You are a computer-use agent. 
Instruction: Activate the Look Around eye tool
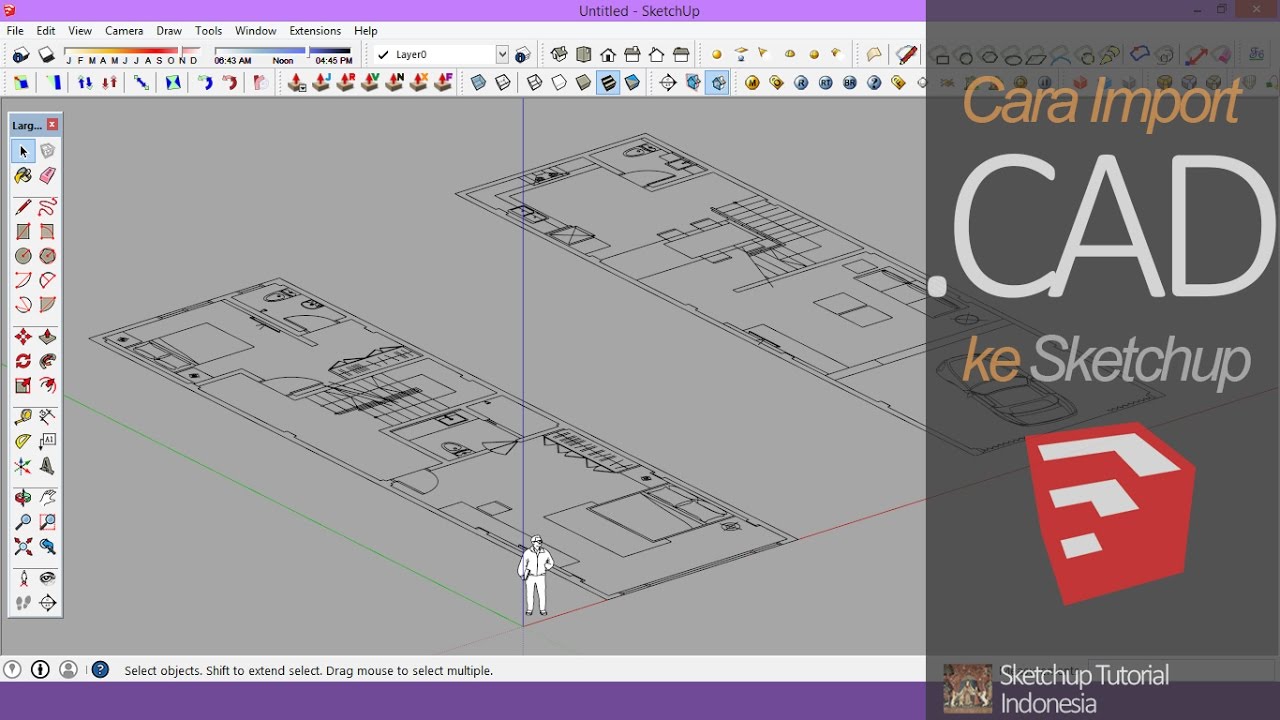[x=48, y=578]
